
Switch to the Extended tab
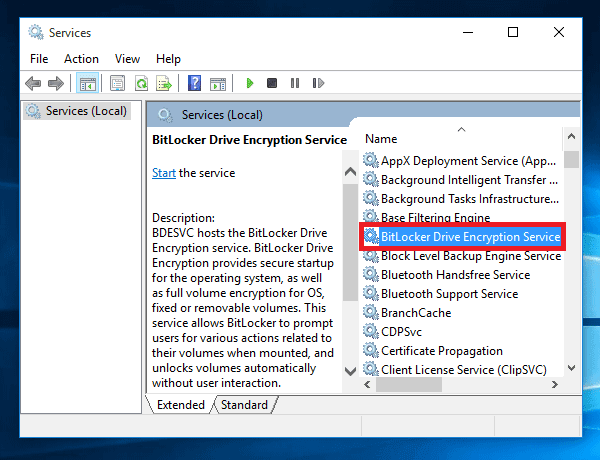coord(181,405)
